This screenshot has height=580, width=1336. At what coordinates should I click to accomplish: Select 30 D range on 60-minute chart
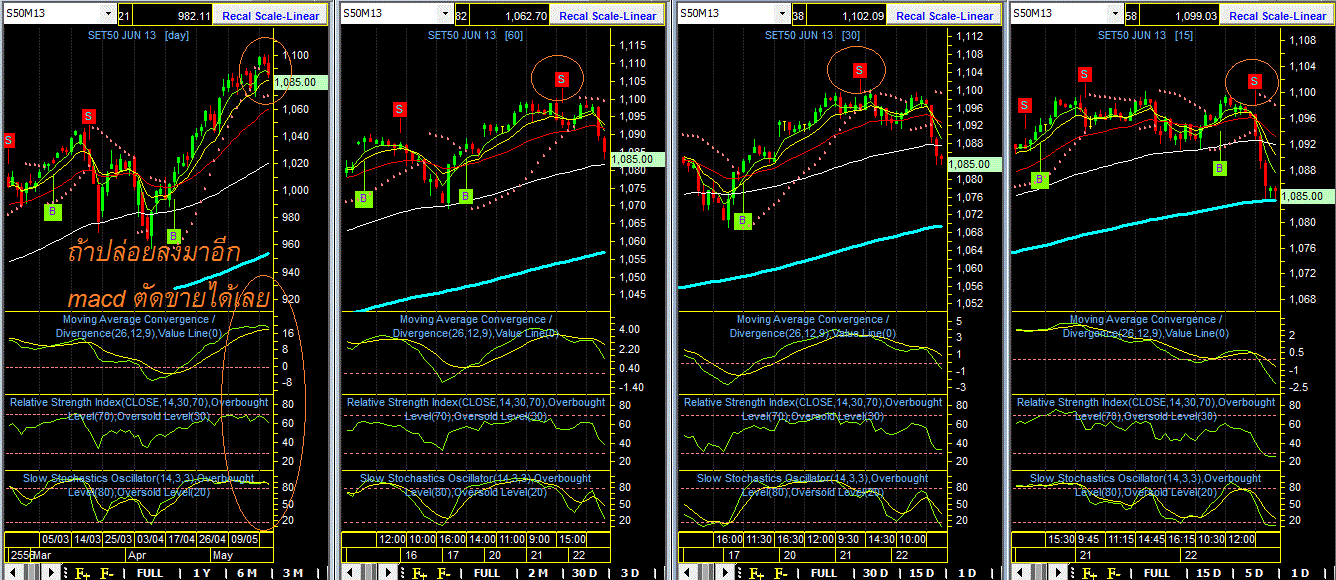point(585,573)
